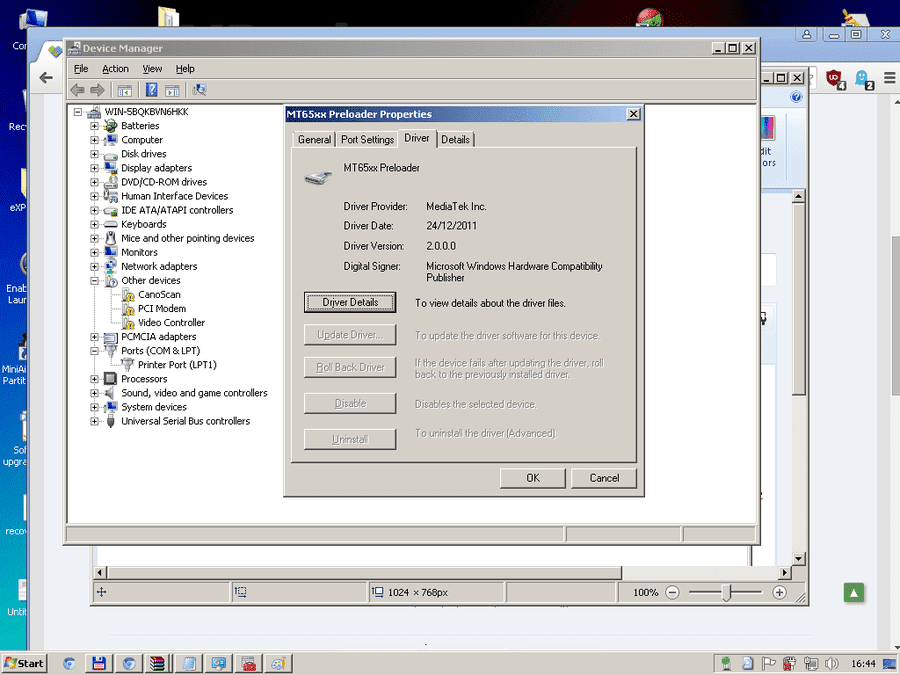The width and height of the screenshot is (900, 675).
Task: Open the browser hamburger menu icon
Action: 889,77
